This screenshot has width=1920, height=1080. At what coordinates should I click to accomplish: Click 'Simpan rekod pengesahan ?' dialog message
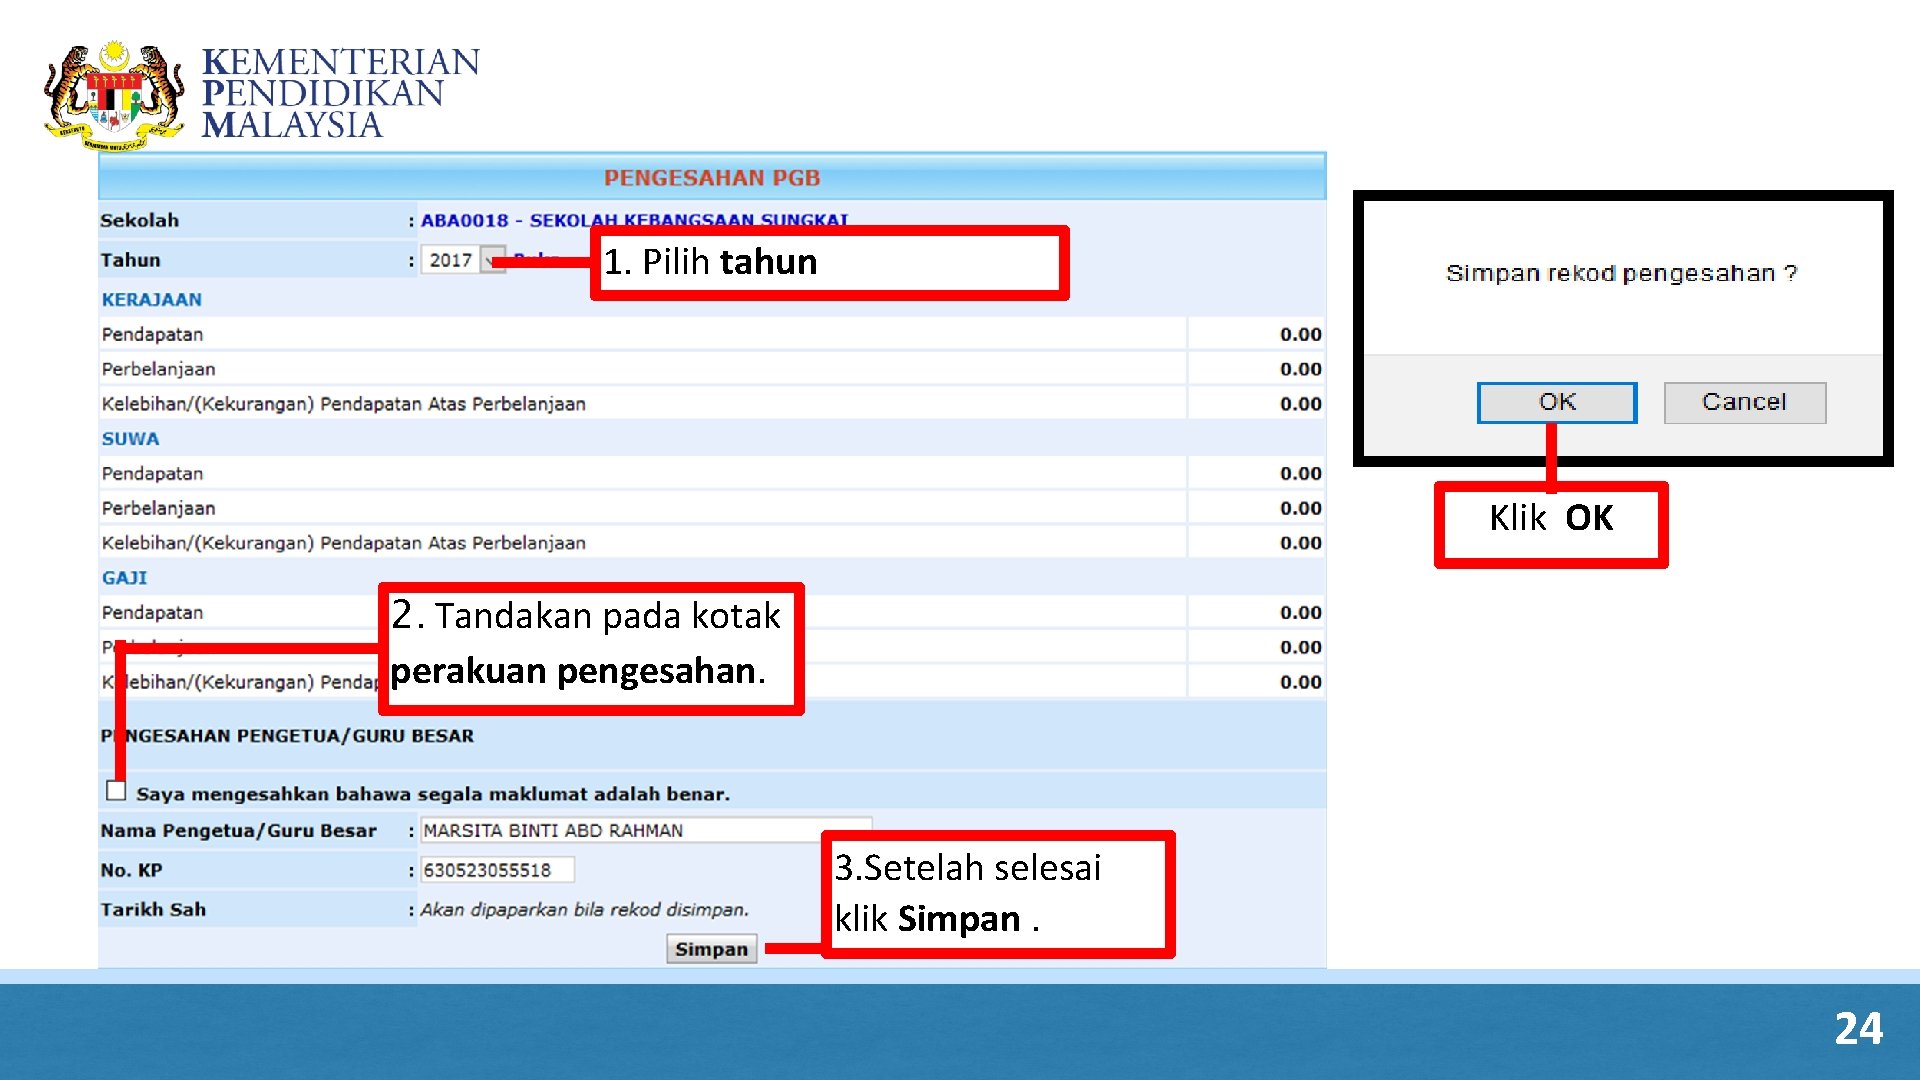1621,273
